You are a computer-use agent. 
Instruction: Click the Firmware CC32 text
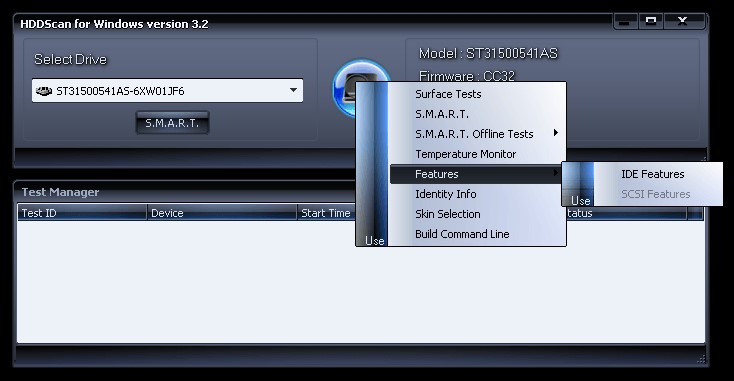point(467,76)
